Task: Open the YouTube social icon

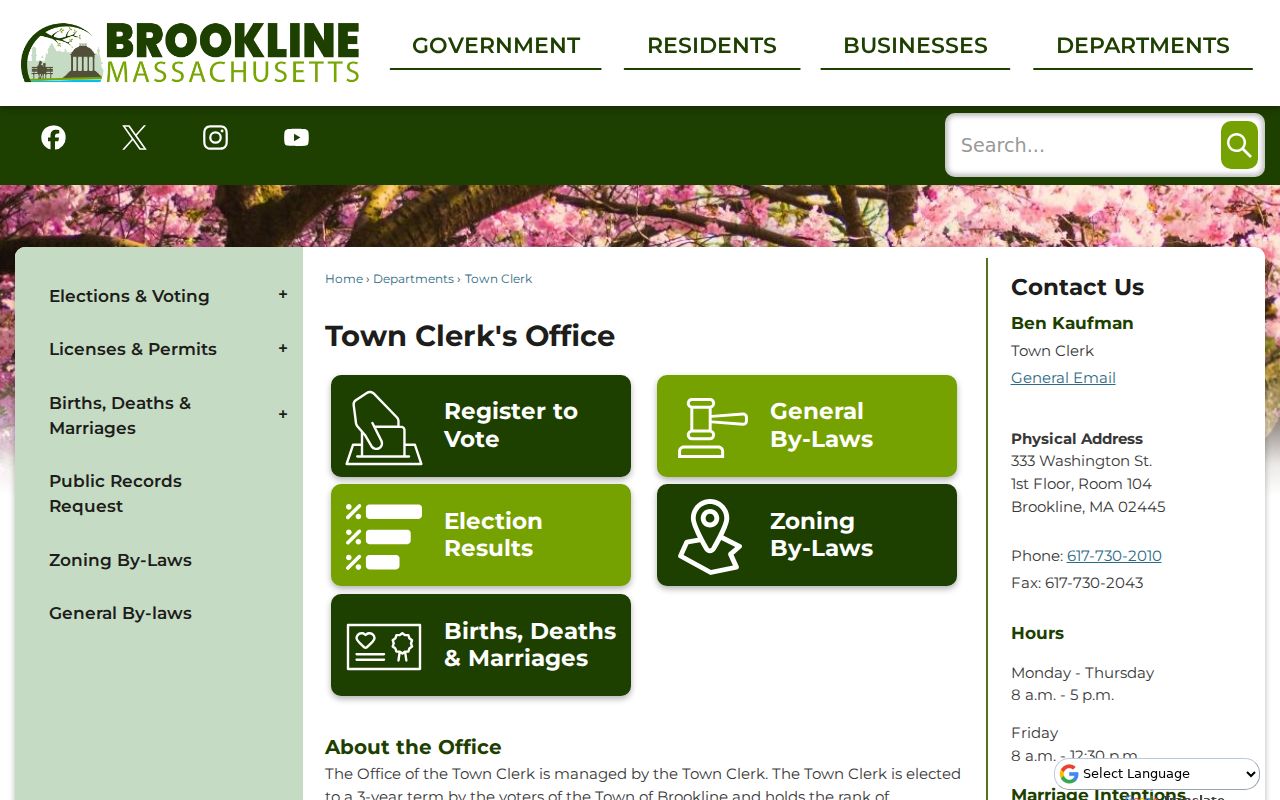Action: [296, 137]
